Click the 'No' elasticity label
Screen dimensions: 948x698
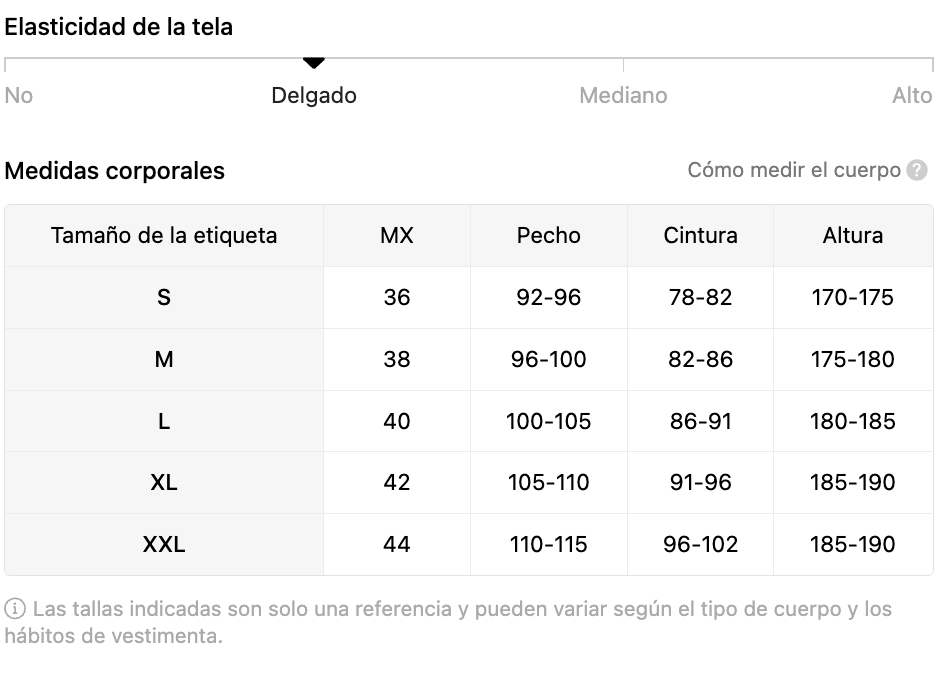[x=19, y=96]
